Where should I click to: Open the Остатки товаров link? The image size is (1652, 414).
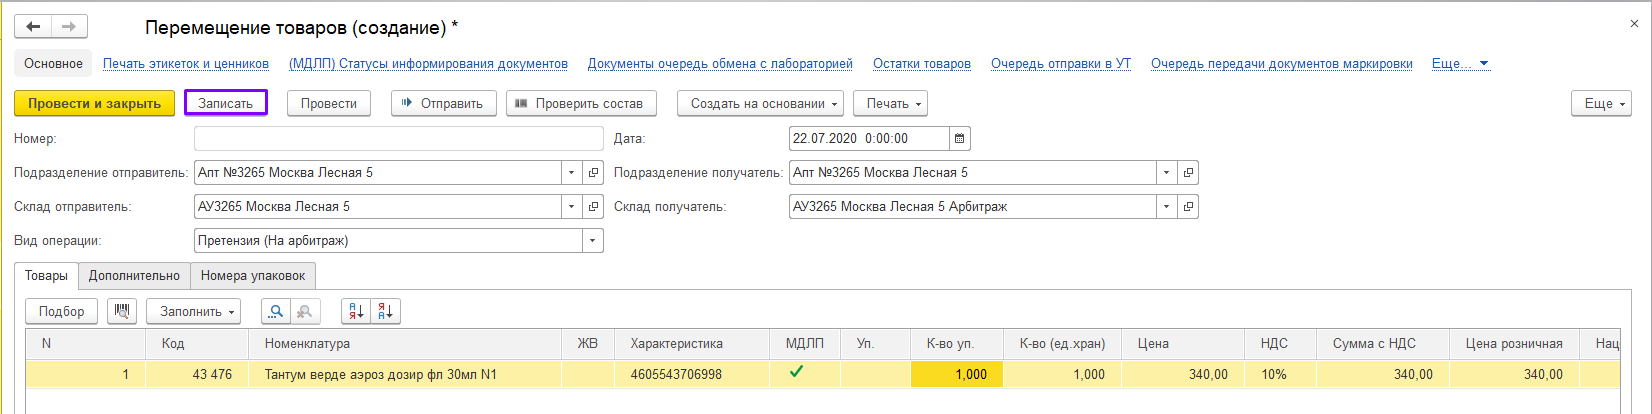pos(921,63)
